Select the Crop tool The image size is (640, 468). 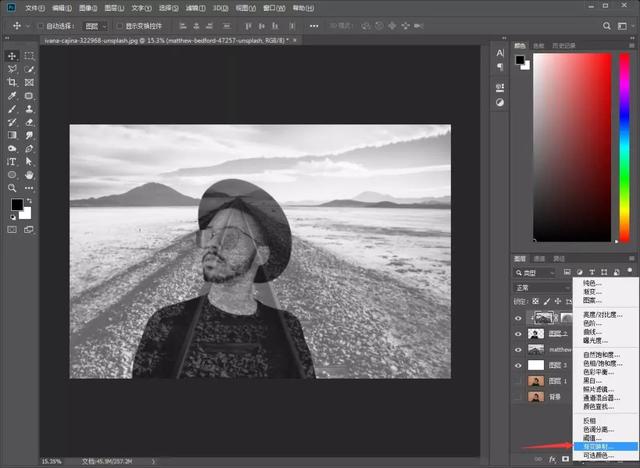pyautogui.click(x=12, y=82)
